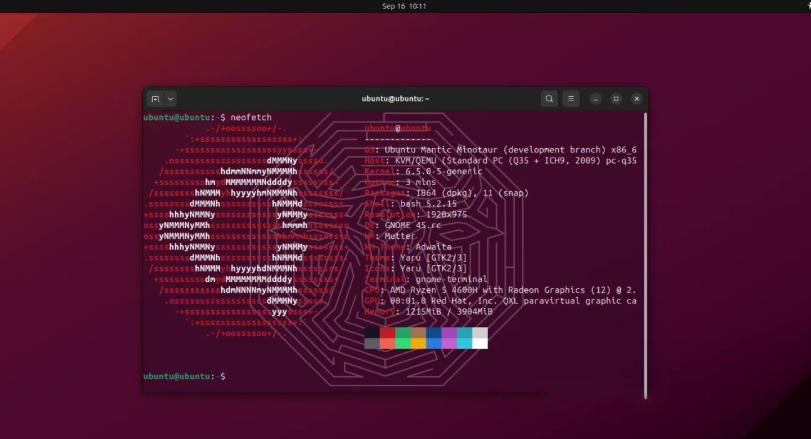The height and width of the screenshot is (439, 811).
Task: Click the Terminal gnome-terminal line
Action: pos(426,279)
